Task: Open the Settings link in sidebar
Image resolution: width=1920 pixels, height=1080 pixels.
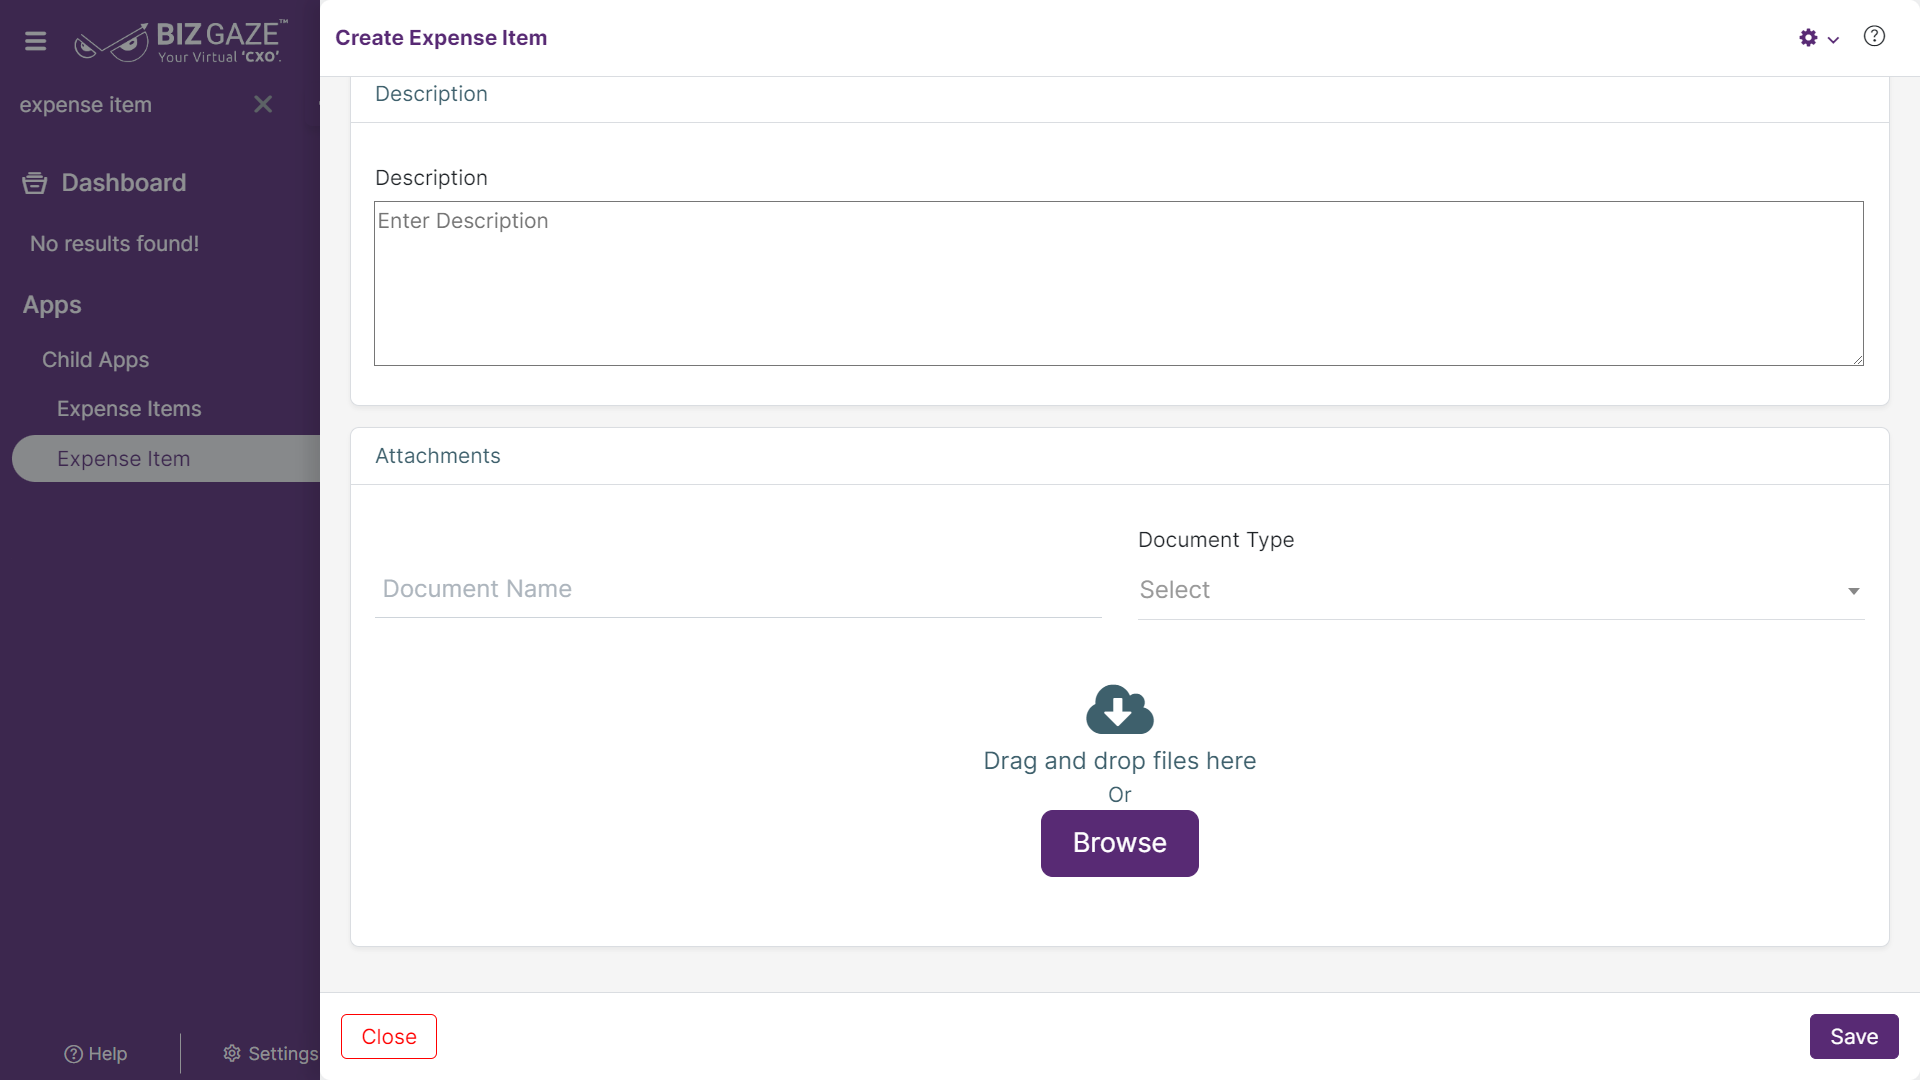Action: tap(270, 1054)
